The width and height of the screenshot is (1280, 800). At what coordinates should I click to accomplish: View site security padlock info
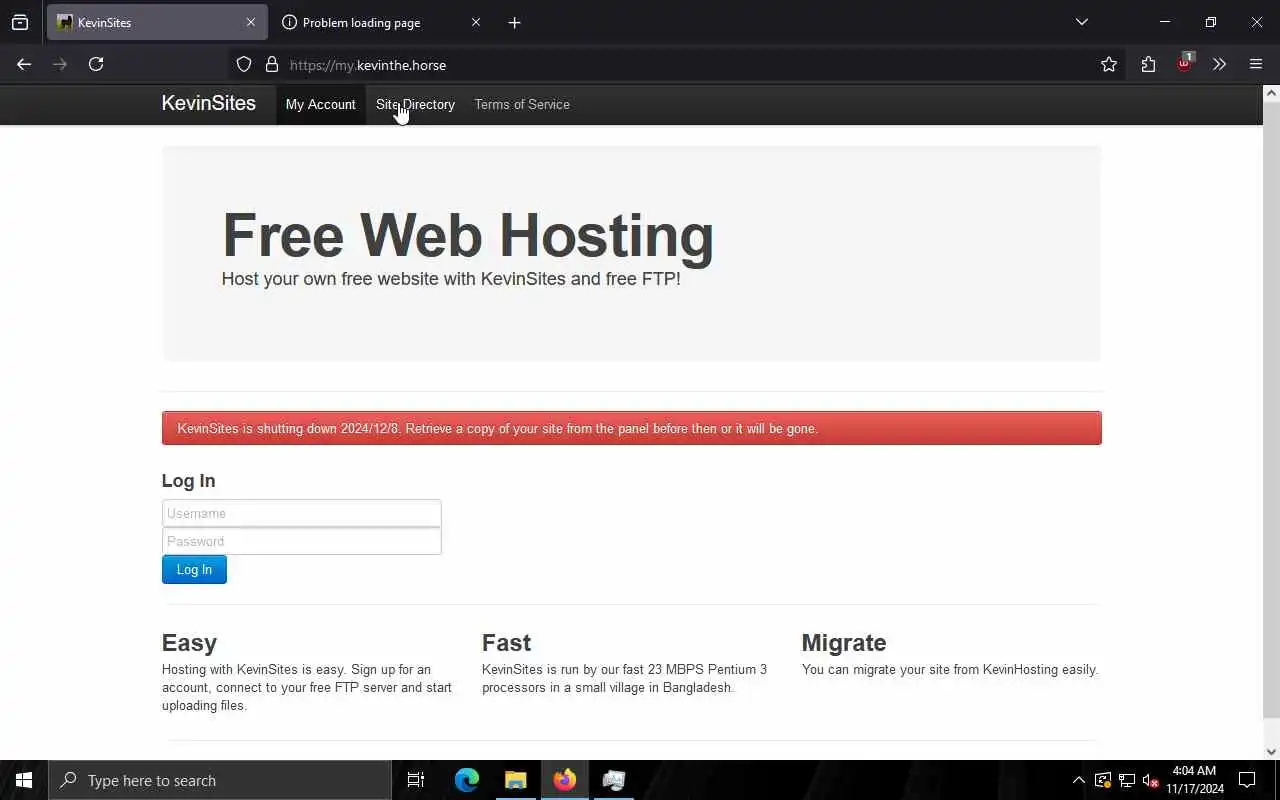pyautogui.click(x=271, y=64)
